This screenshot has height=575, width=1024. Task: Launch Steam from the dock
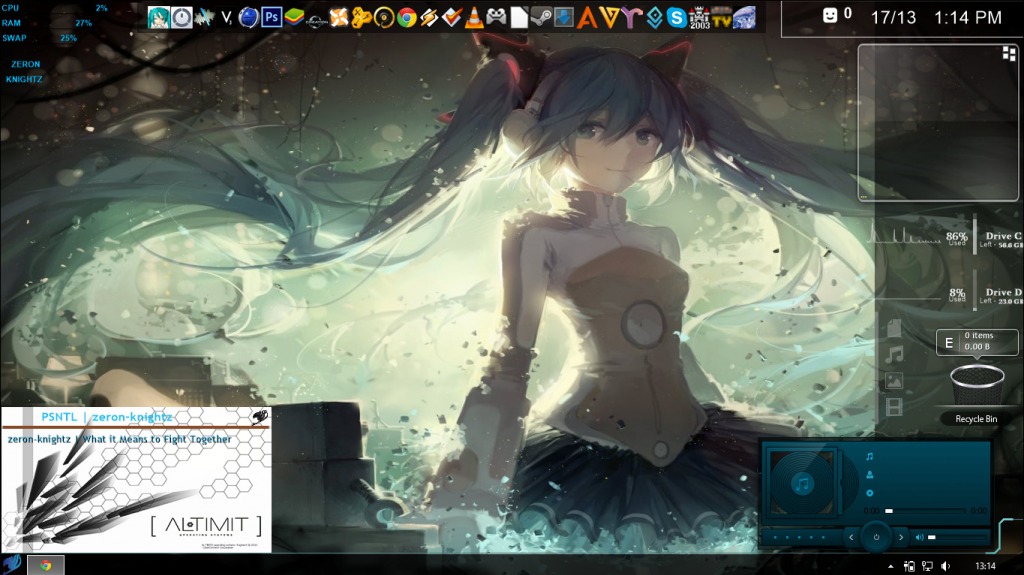541,18
